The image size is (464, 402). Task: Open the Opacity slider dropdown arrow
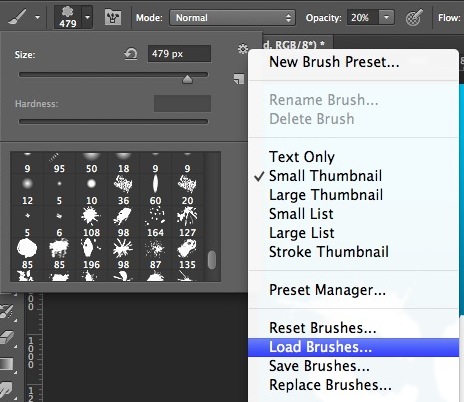point(387,18)
